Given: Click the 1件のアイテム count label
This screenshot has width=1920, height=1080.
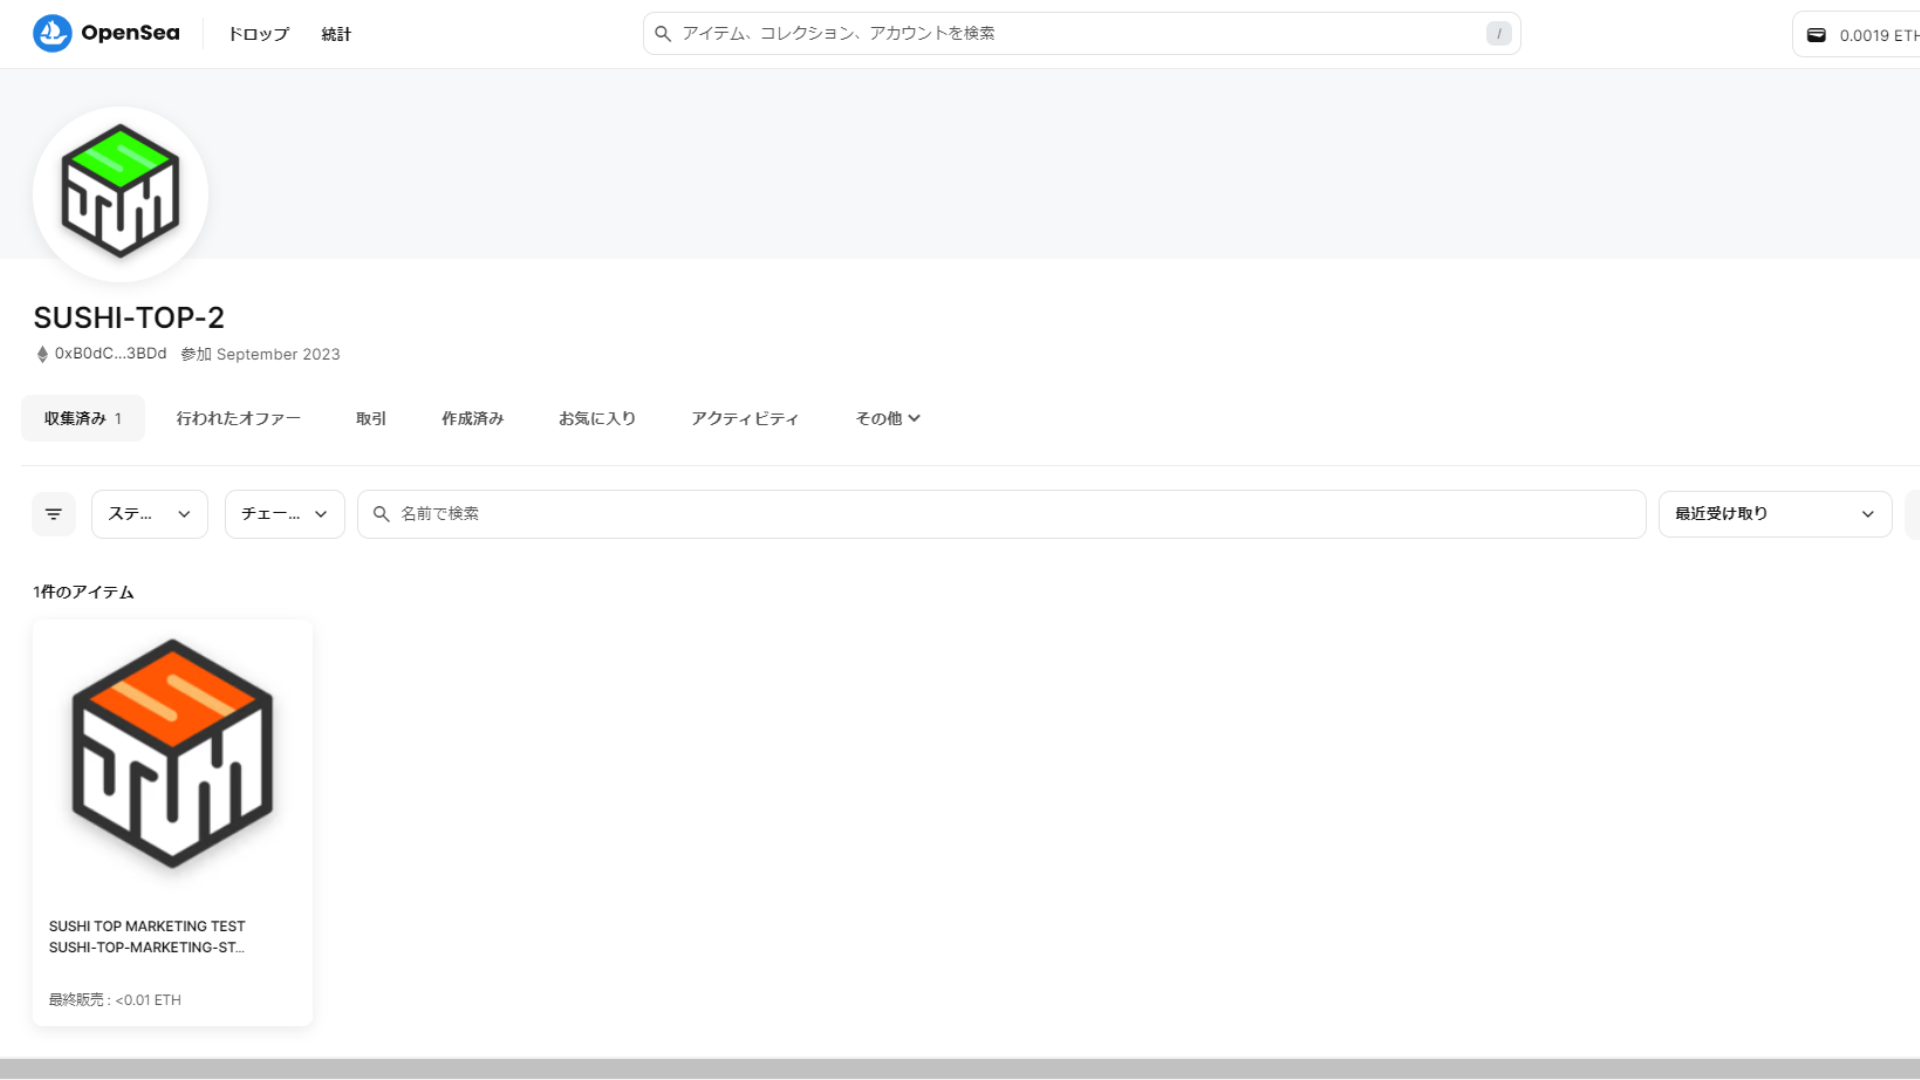Looking at the screenshot, I should tap(83, 592).
